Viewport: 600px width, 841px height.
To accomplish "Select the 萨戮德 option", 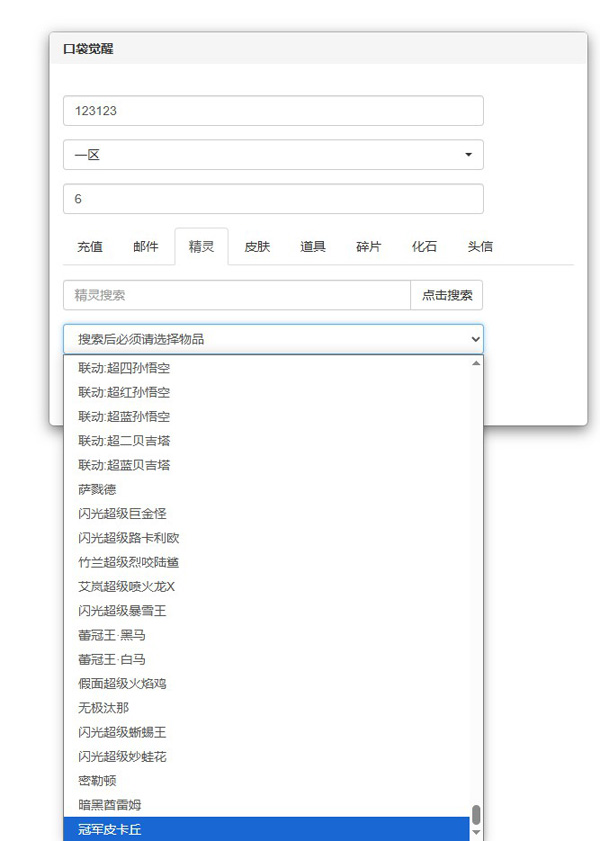I will pyautogui.click(x=266, y=489).
